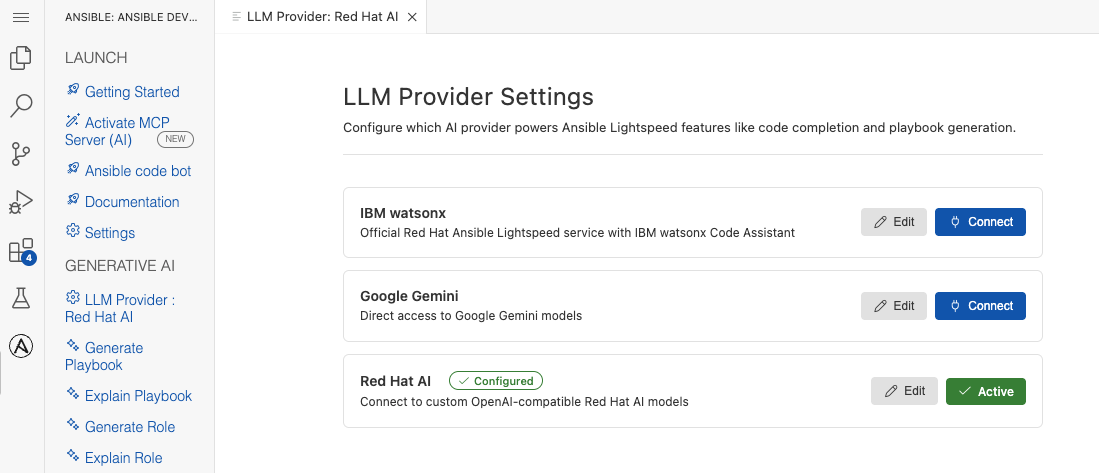
Task: Open the Source Control view
Action: 21,153
